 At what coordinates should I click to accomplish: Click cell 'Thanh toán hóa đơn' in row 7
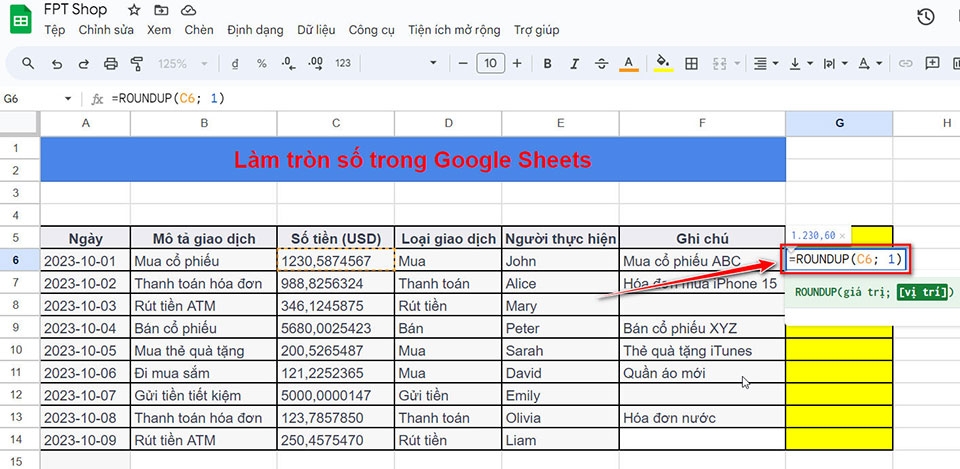(x=203, y=283)
